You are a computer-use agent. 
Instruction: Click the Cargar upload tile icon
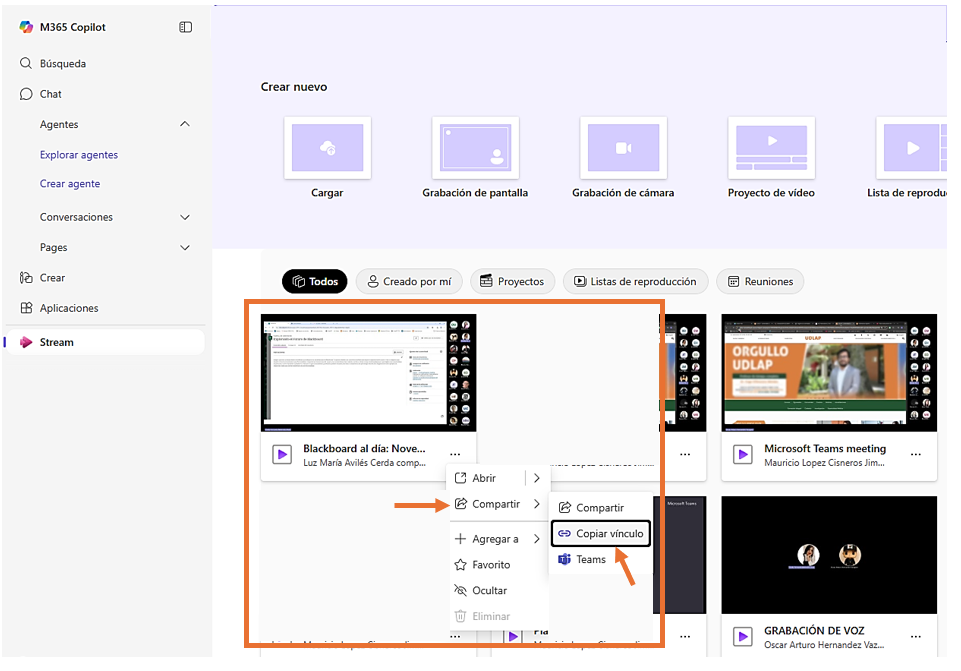327,148
